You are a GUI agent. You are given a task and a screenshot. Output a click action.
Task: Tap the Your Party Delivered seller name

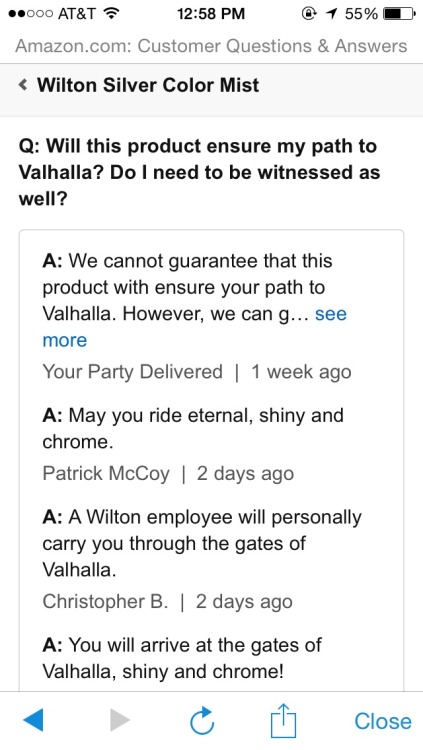[x=133, y=372]
